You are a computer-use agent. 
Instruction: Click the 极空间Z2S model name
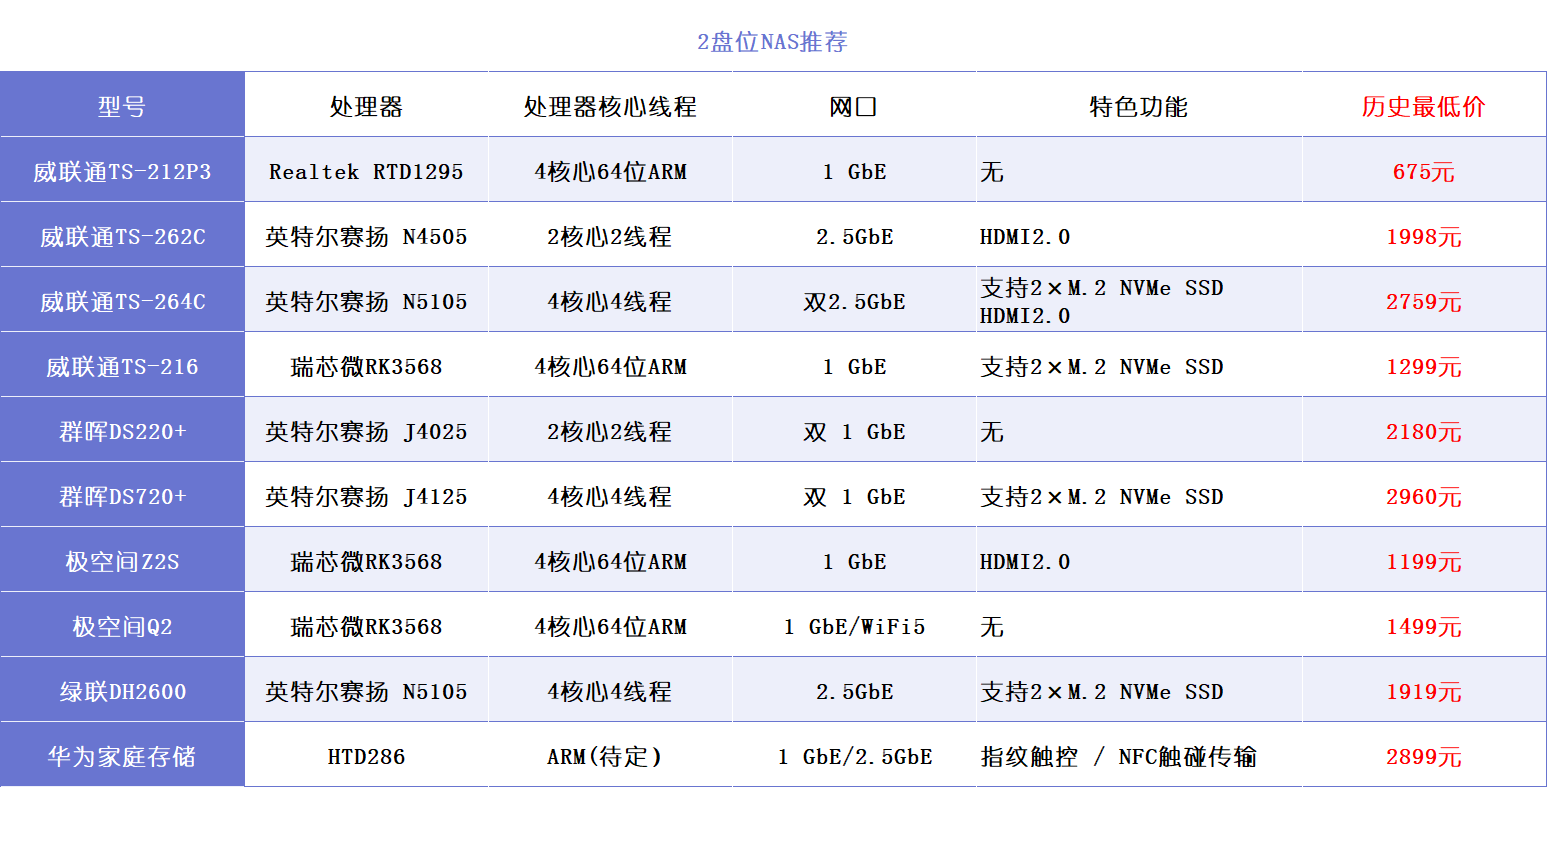122,560
